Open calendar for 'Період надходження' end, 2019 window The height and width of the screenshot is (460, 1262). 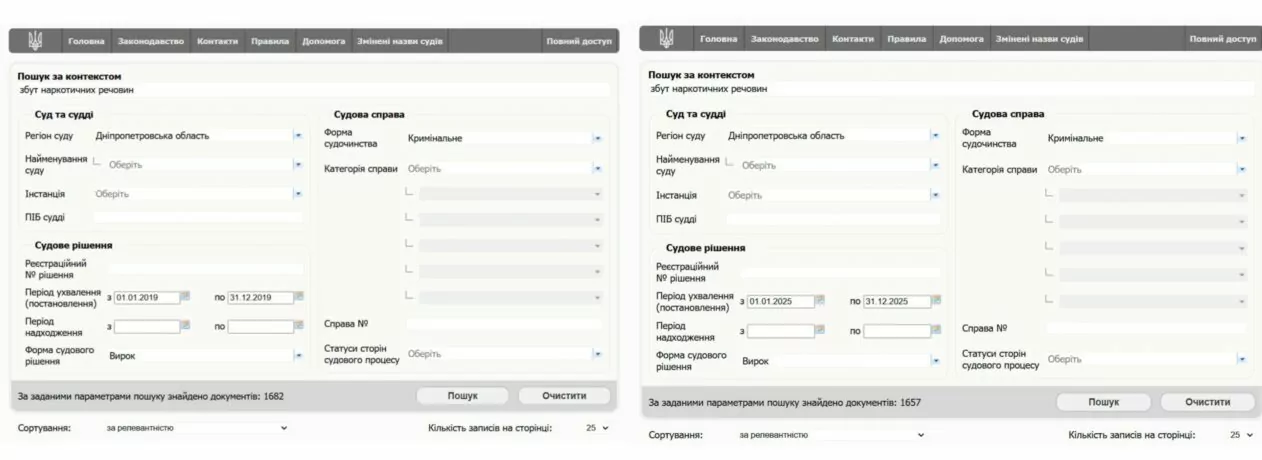coord(299,326)
